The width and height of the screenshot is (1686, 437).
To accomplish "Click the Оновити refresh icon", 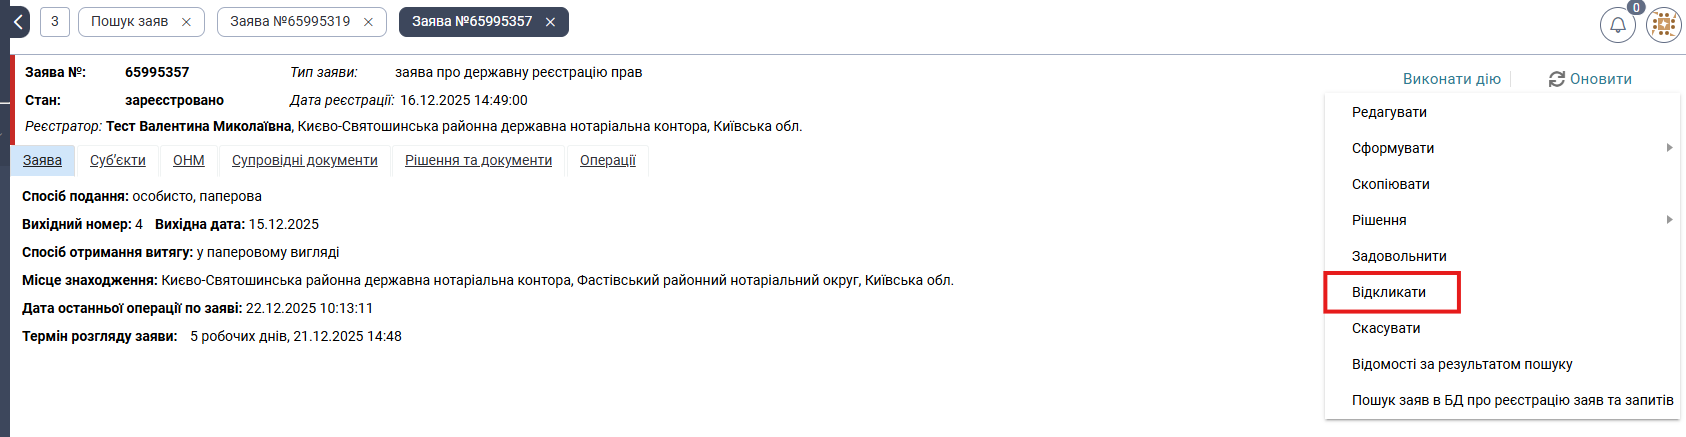I will tap(1557, 79).
